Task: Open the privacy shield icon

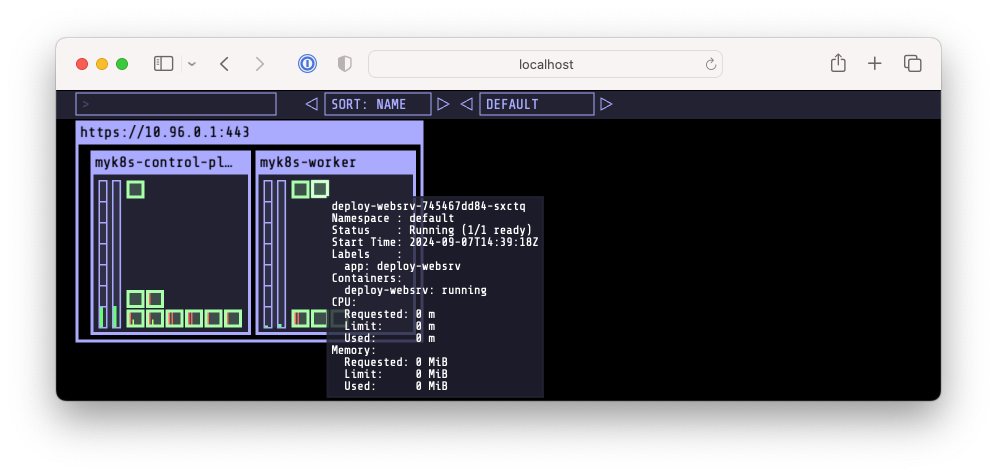Action: [x=345, y=64]
